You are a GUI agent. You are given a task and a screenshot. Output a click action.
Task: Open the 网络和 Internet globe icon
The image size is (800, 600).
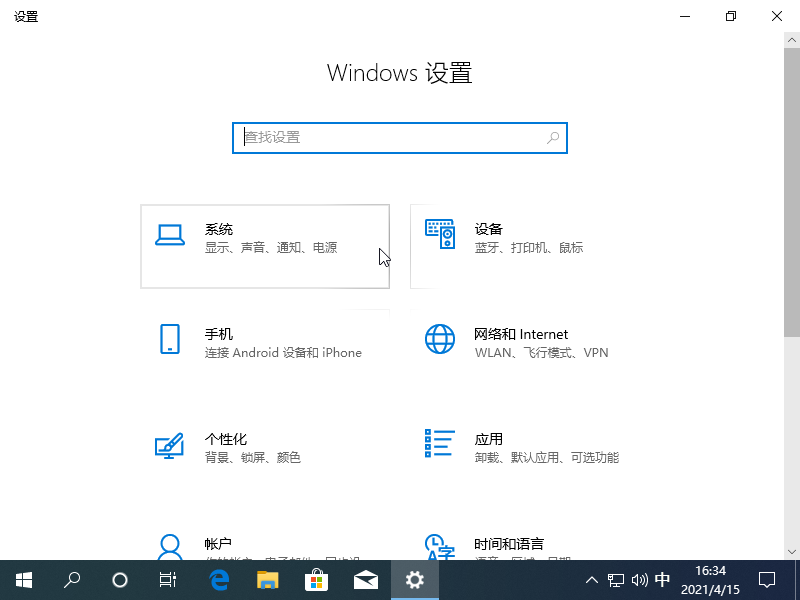[x=440, y=339]
